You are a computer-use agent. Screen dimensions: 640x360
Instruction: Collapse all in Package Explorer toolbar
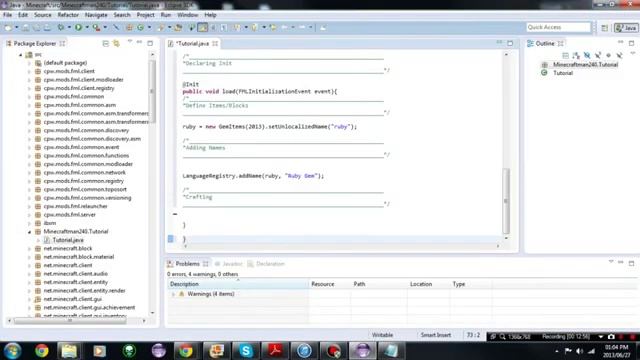pyautogui.click(x=106, y=43)
